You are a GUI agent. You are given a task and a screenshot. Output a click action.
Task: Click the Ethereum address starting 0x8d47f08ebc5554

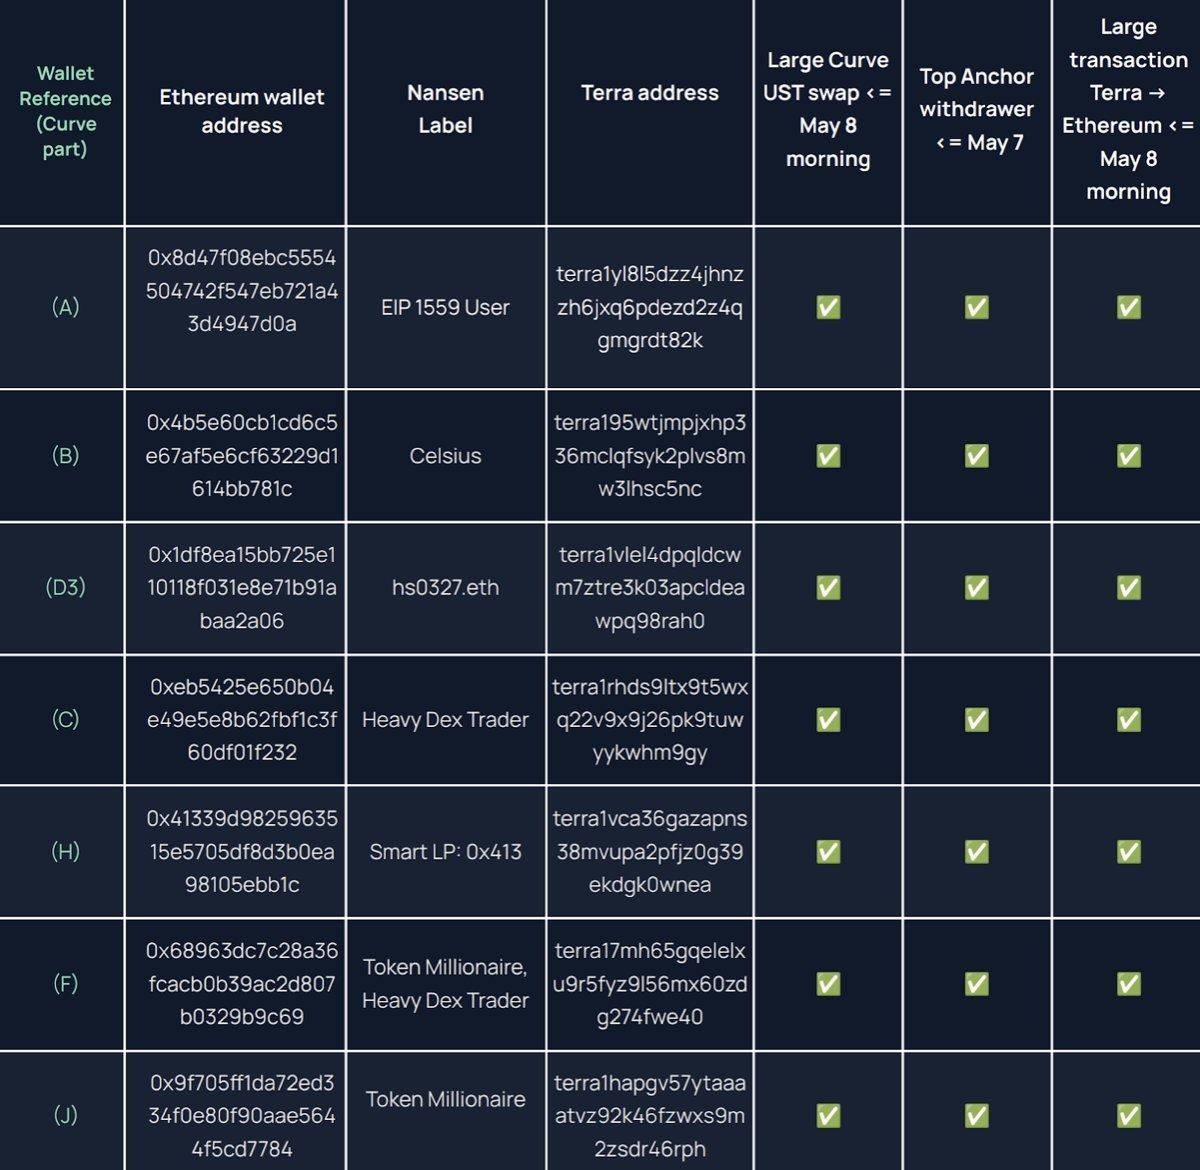coord(242,291)
